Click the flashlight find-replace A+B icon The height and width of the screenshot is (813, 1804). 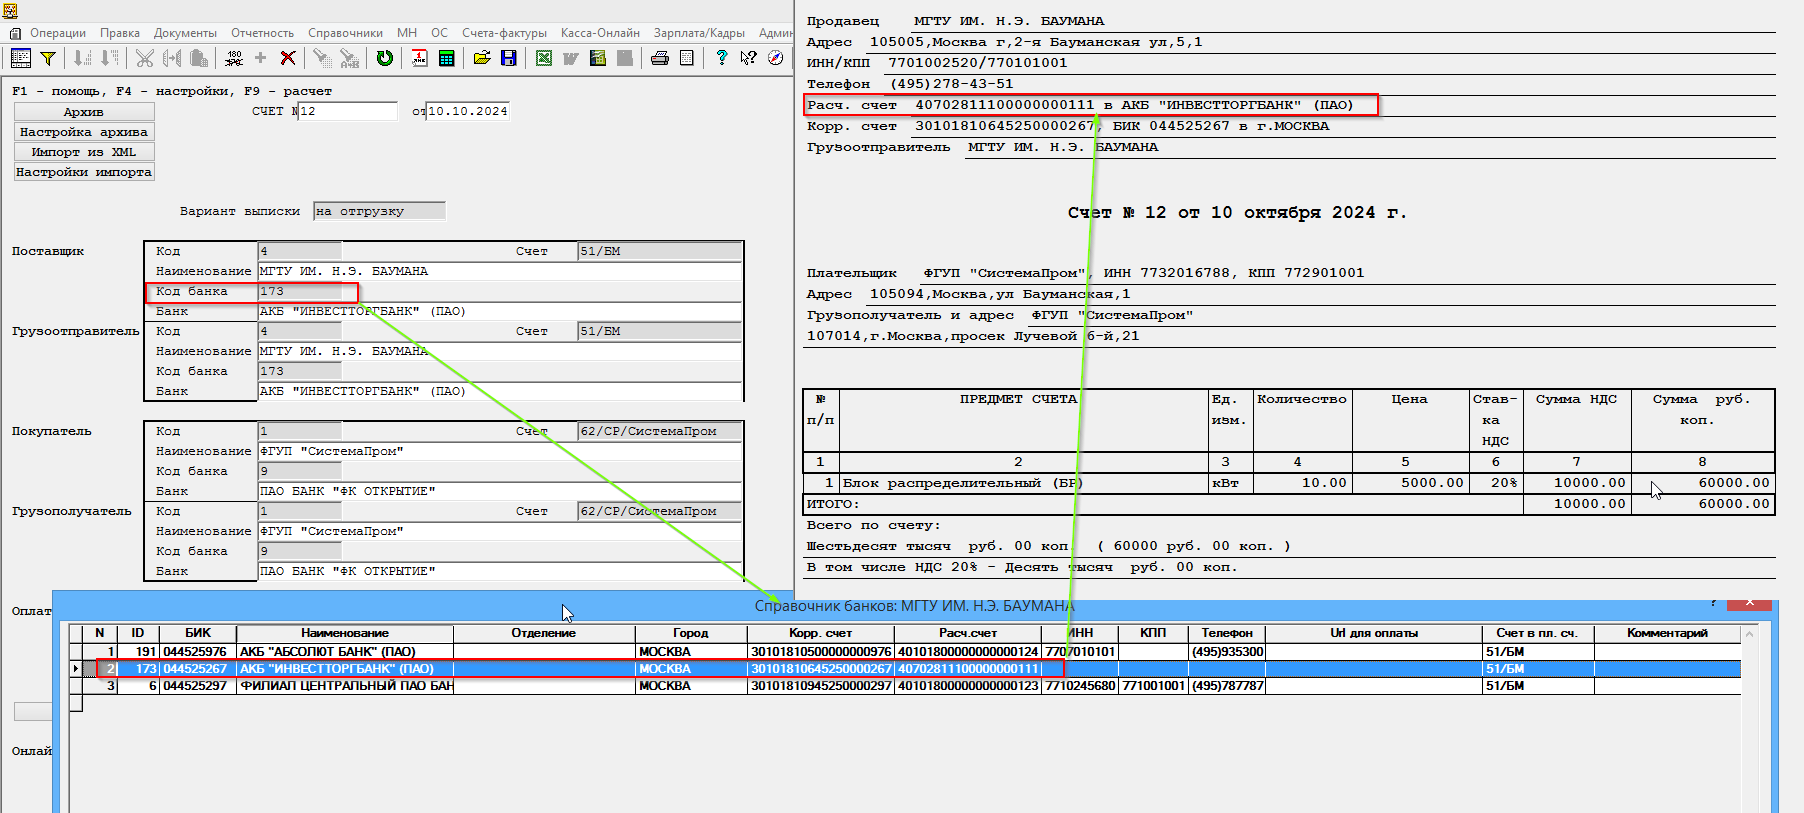tap(349, 58)
